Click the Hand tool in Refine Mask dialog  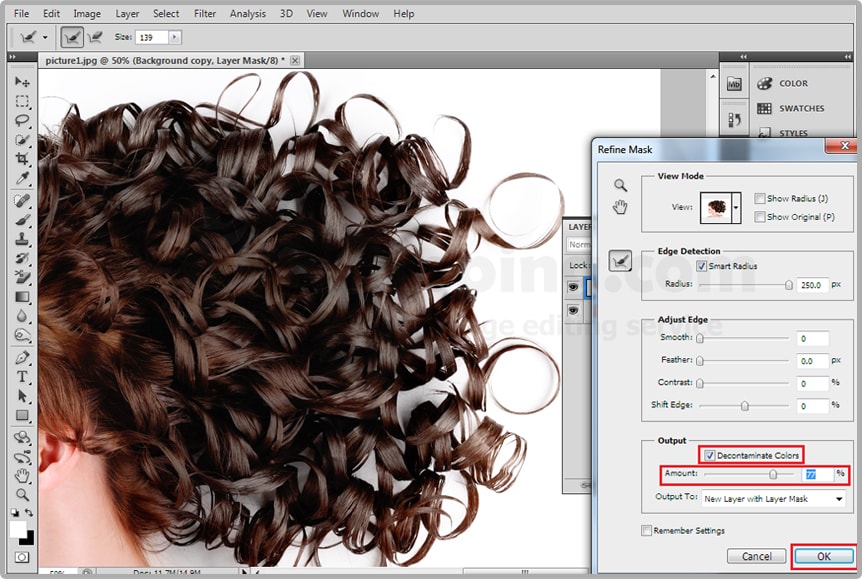(x=621, y=207)
